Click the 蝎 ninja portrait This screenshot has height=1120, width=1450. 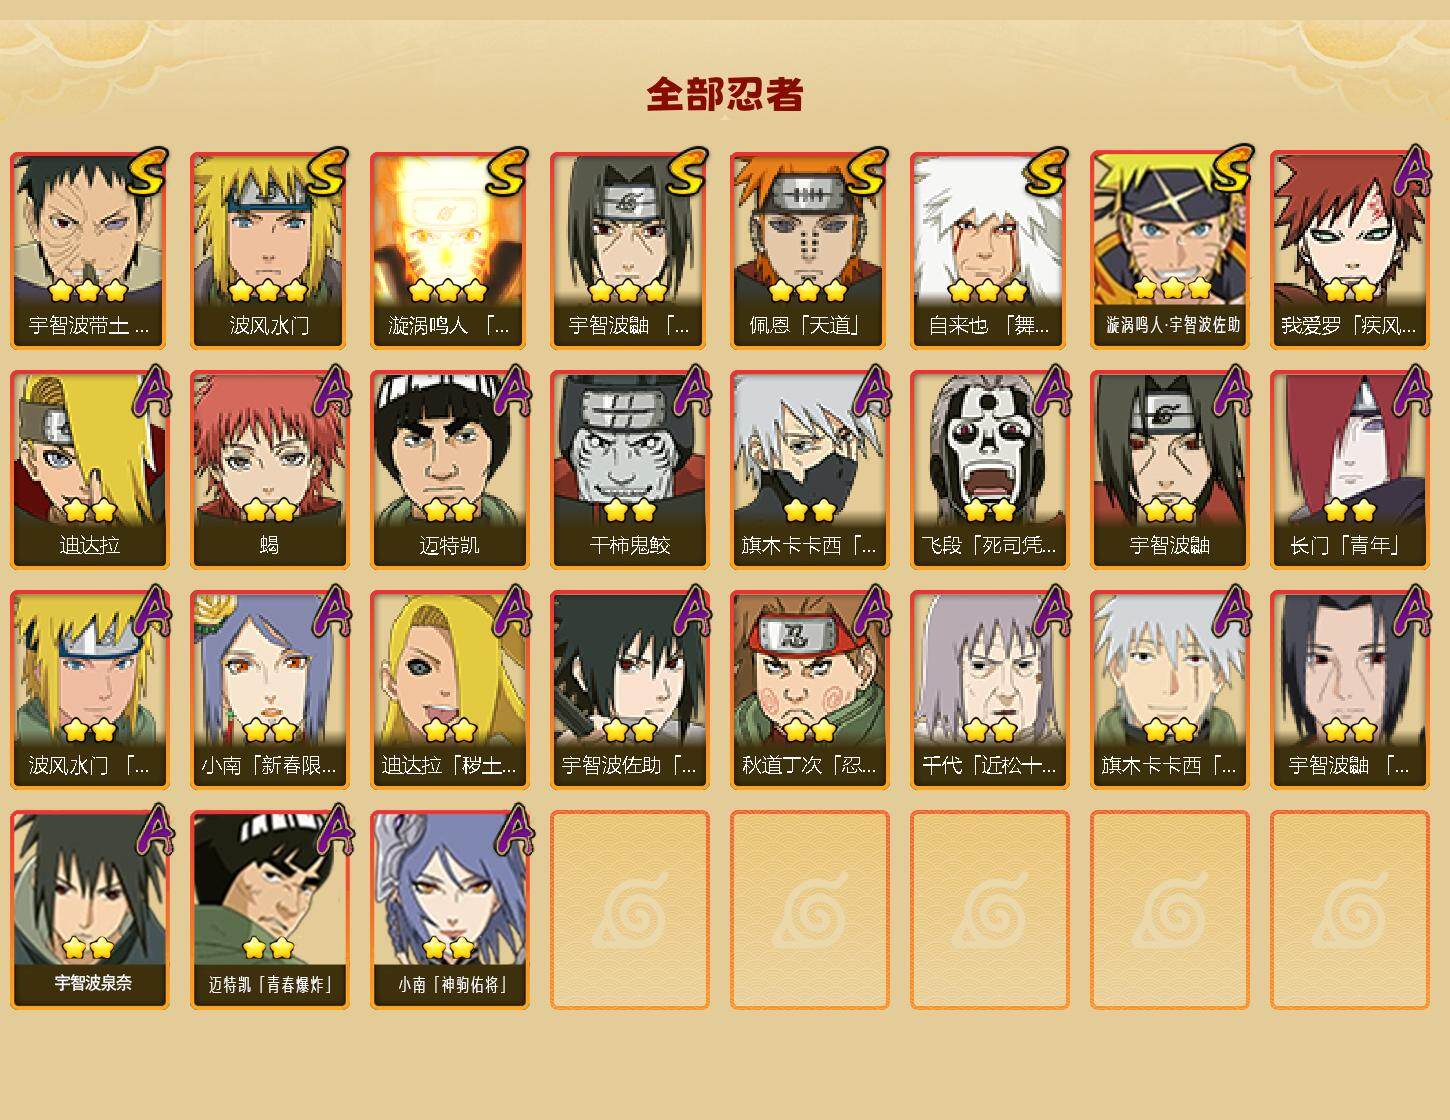click(269, 470)
